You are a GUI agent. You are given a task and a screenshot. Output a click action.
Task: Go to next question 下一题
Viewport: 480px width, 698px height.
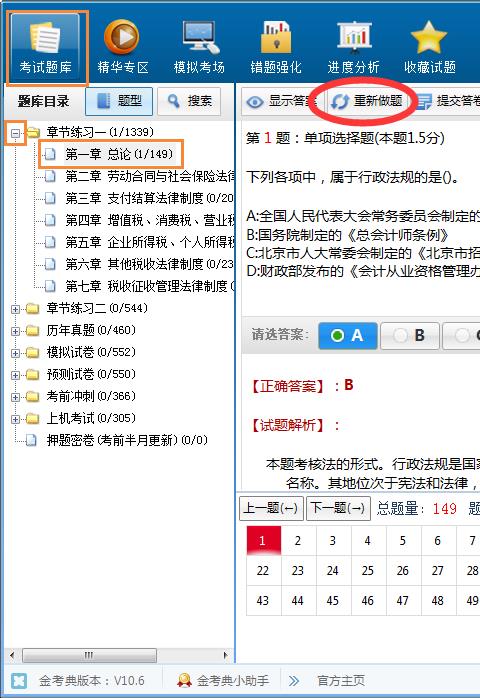(338, 508)
